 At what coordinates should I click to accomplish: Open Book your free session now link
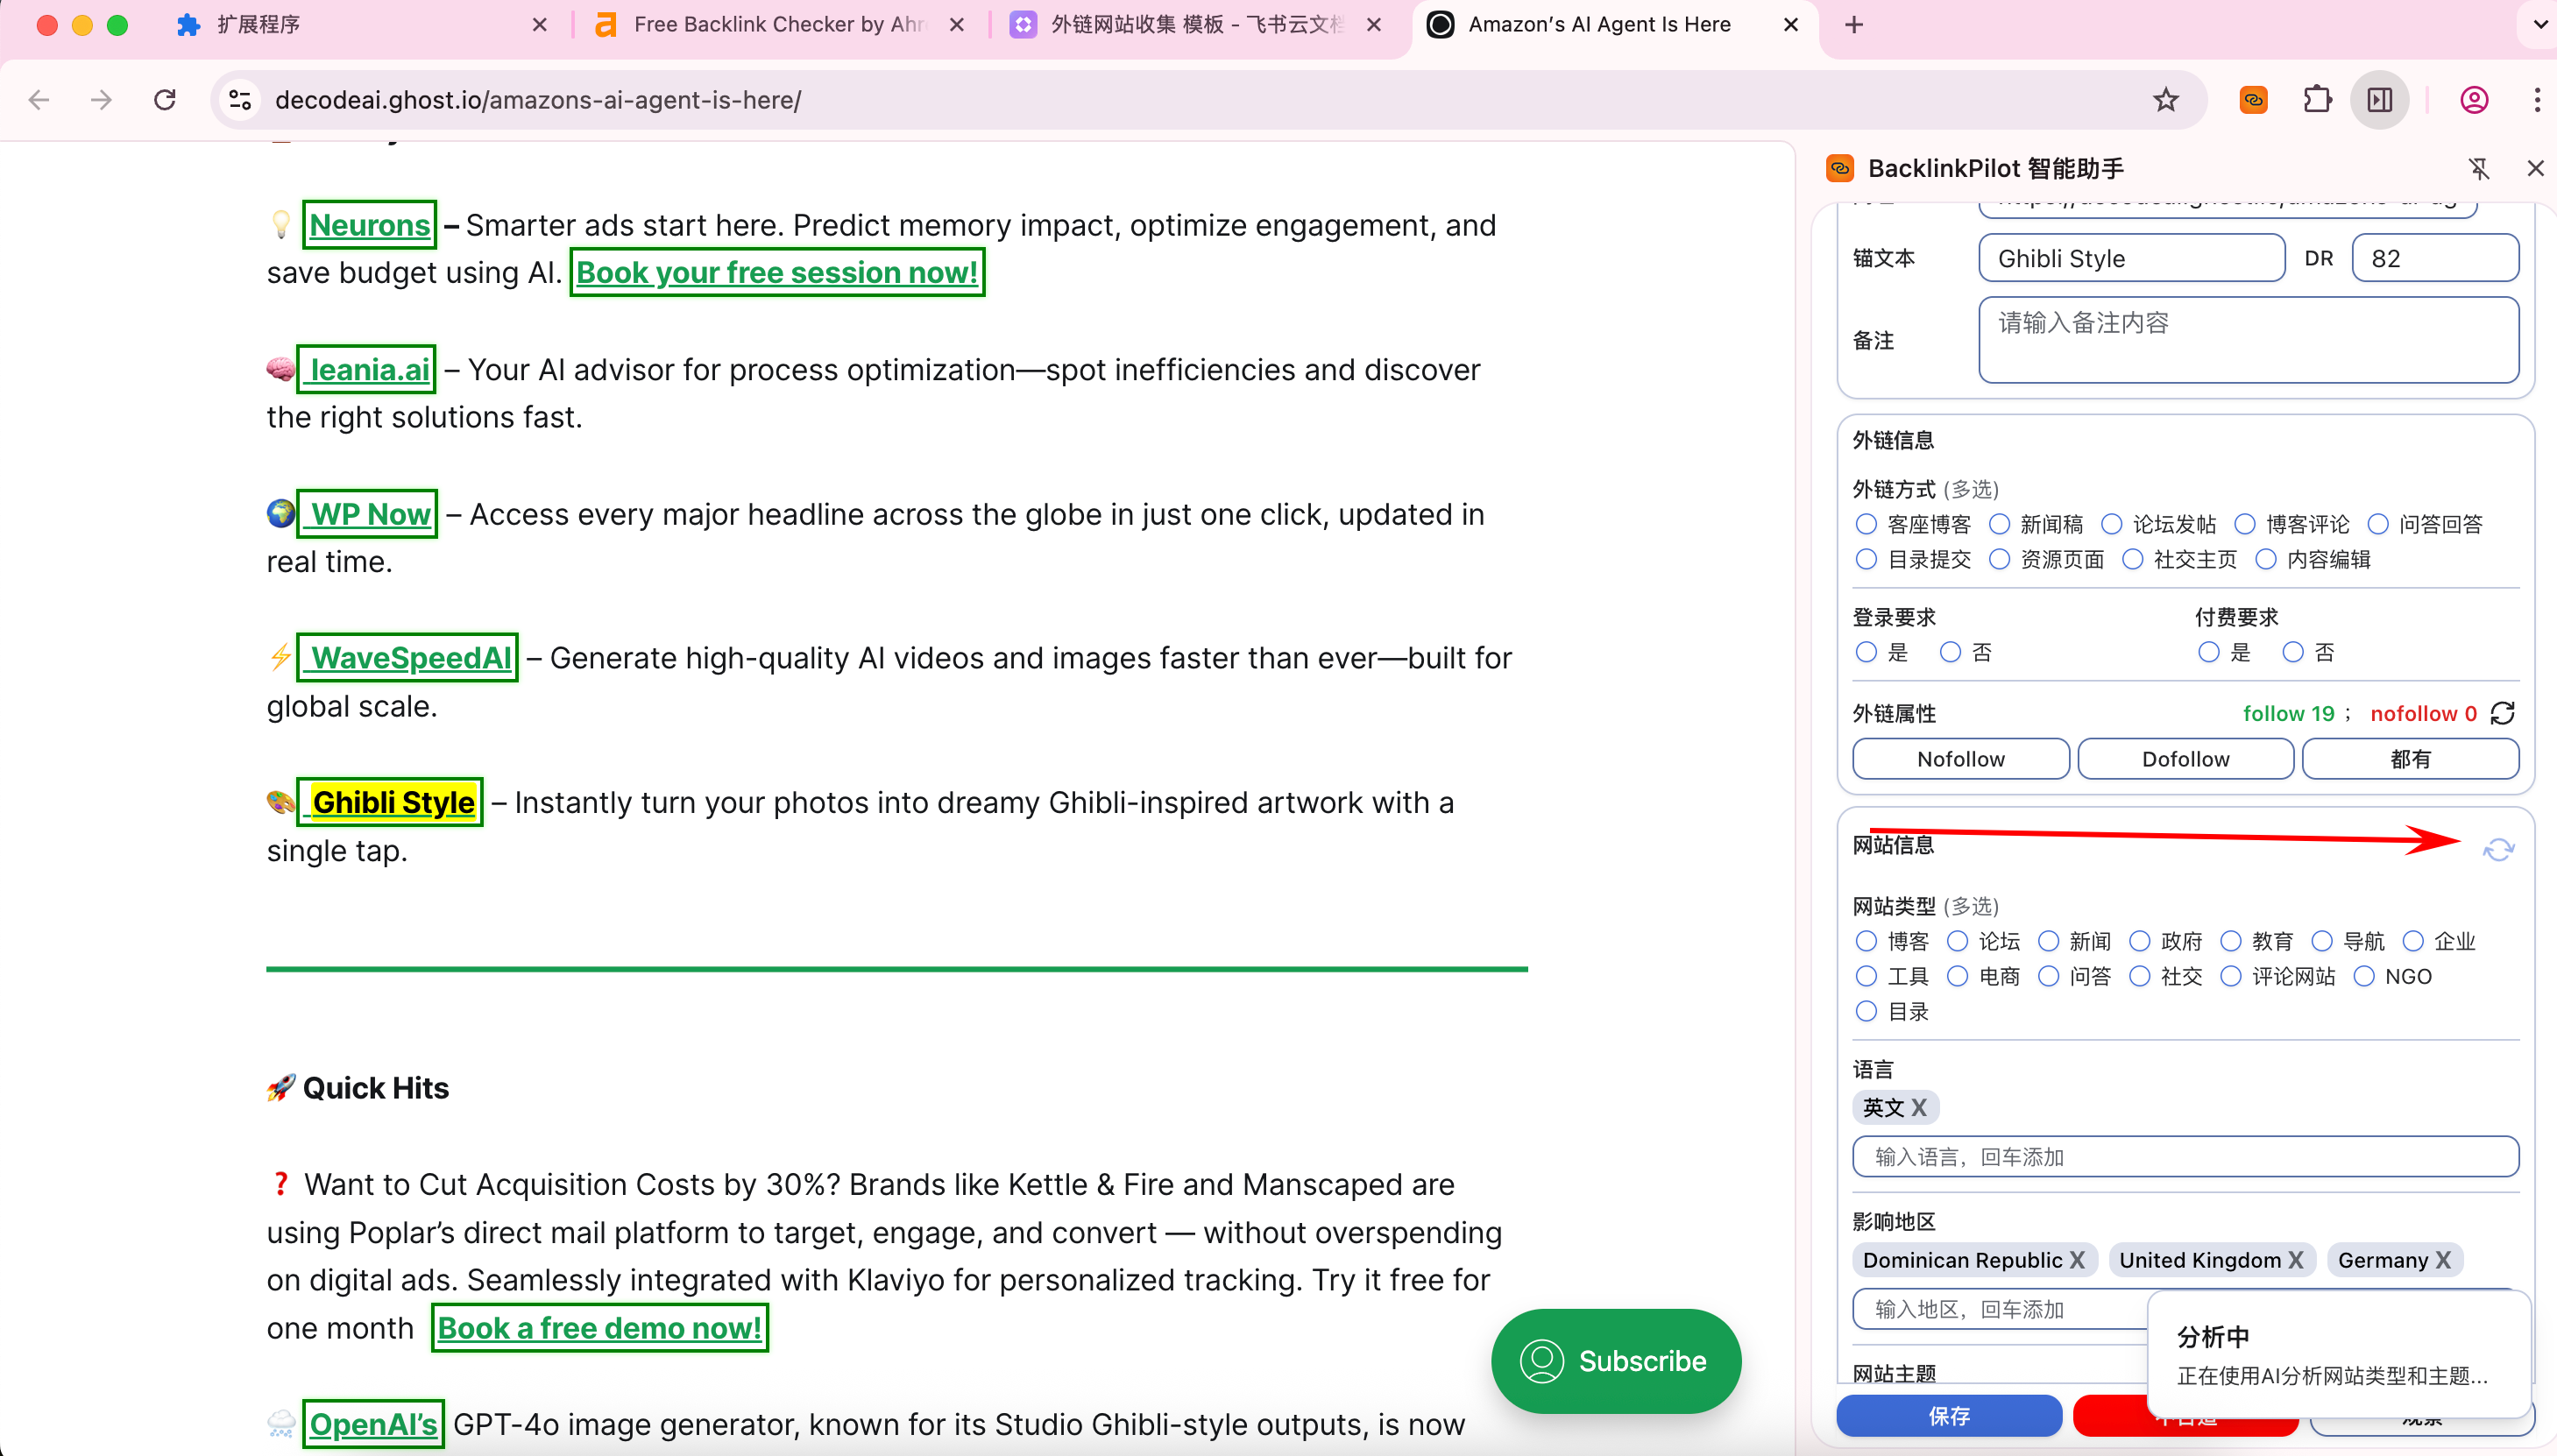pyautogui.click(x=777, y=272)
